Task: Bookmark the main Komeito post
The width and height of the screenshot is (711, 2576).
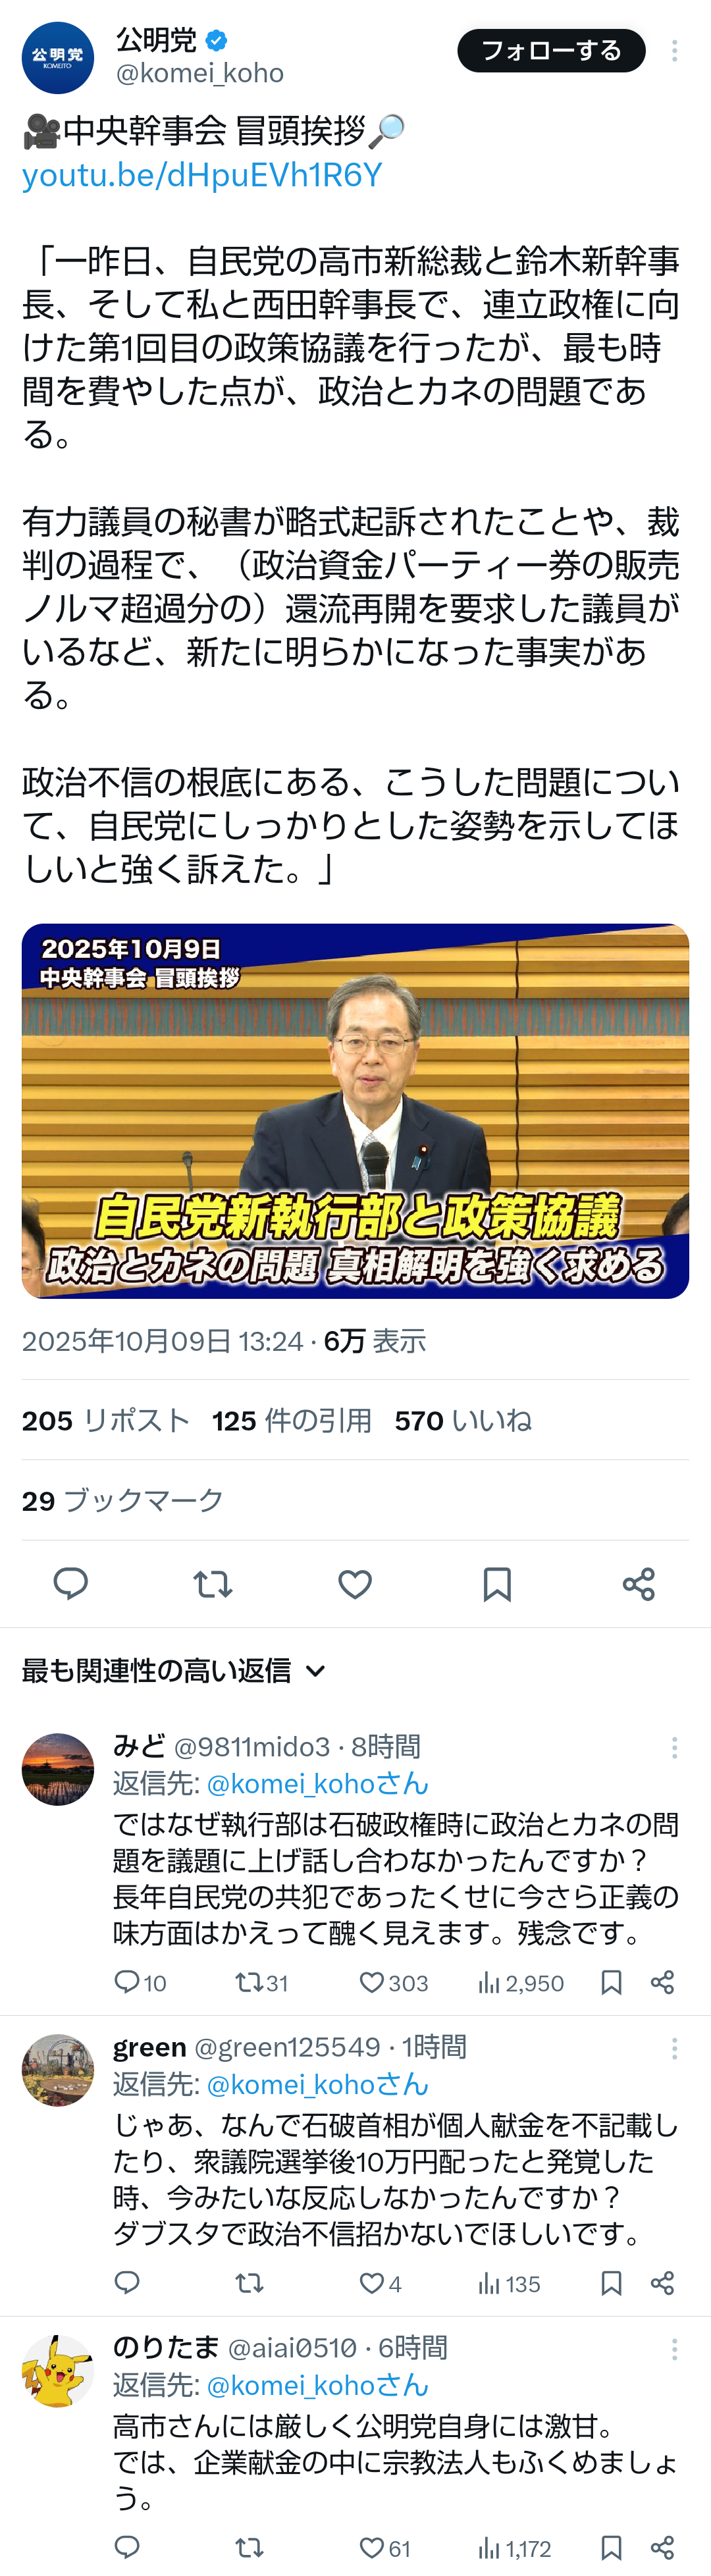Action: [x=497, y=1584]
